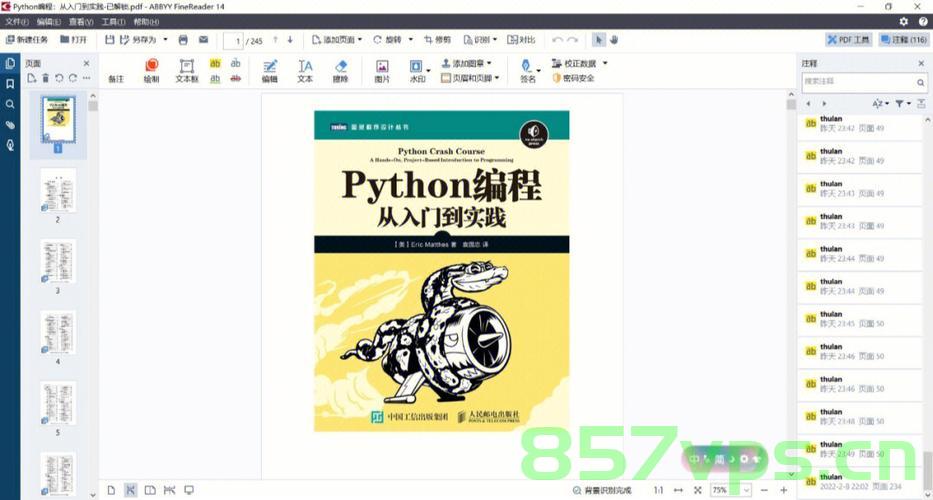Open the 文件 (File) menu
The height and width of the screenshot is (500, 933).
click(16, 21)
